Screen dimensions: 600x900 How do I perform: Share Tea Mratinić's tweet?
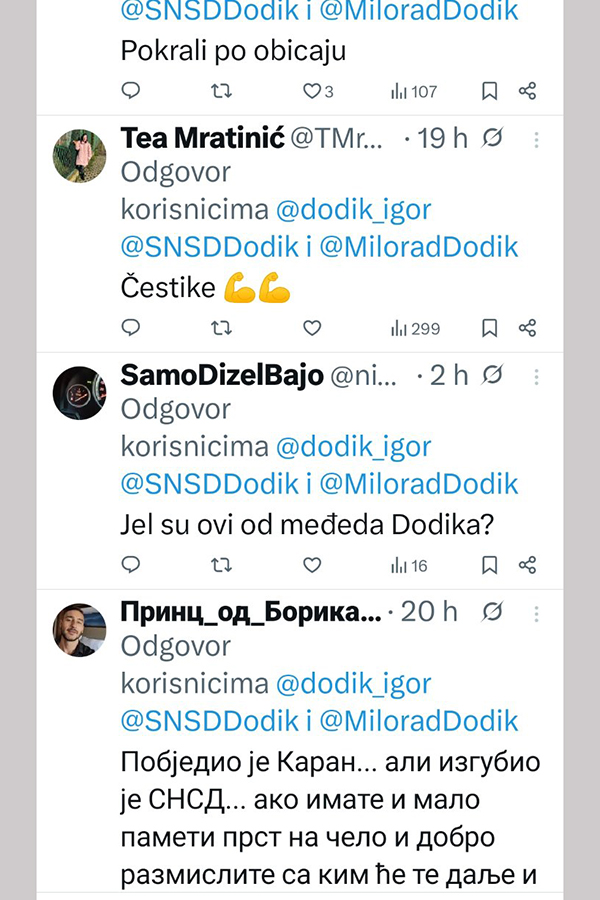pyautogui.click(x=528, y=328)
